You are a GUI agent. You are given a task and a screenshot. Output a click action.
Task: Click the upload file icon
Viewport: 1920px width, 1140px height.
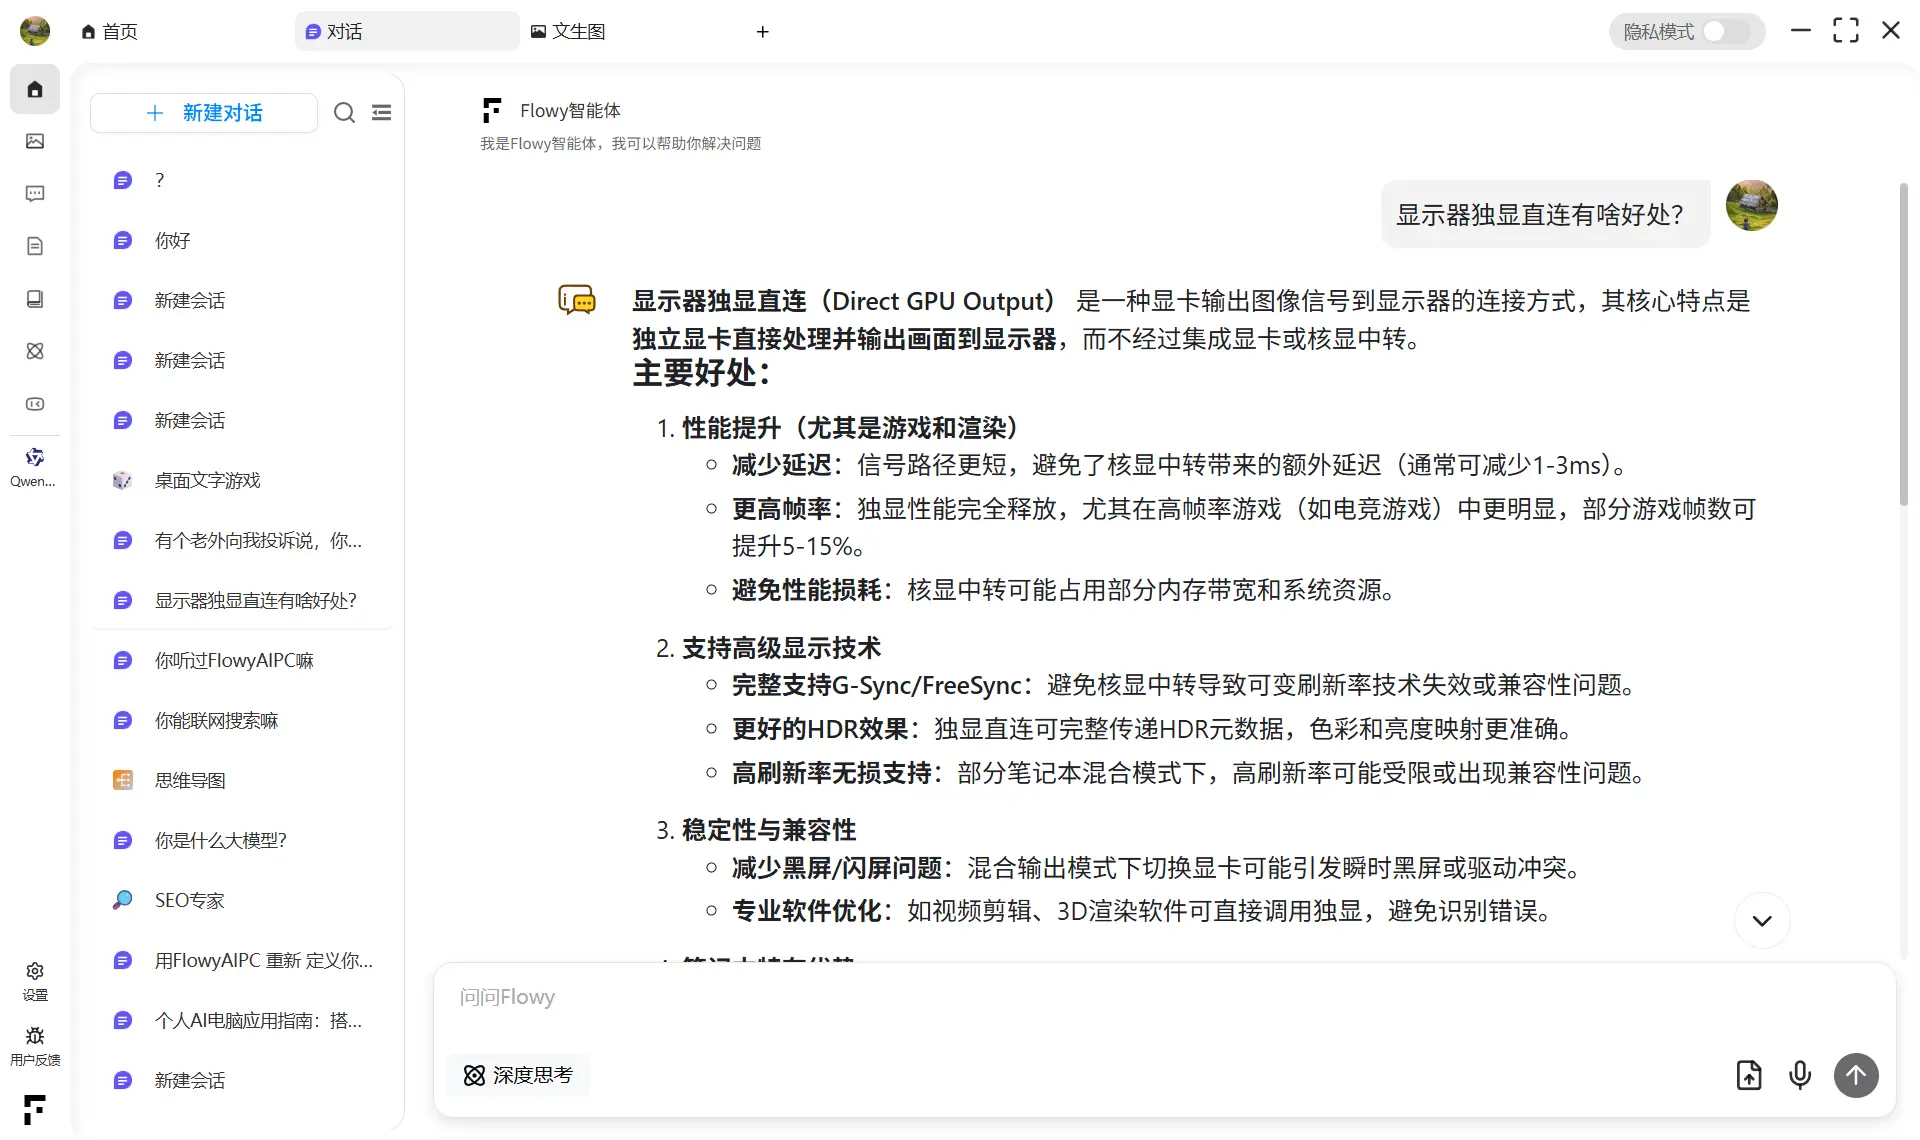tap(1749, 1075)
